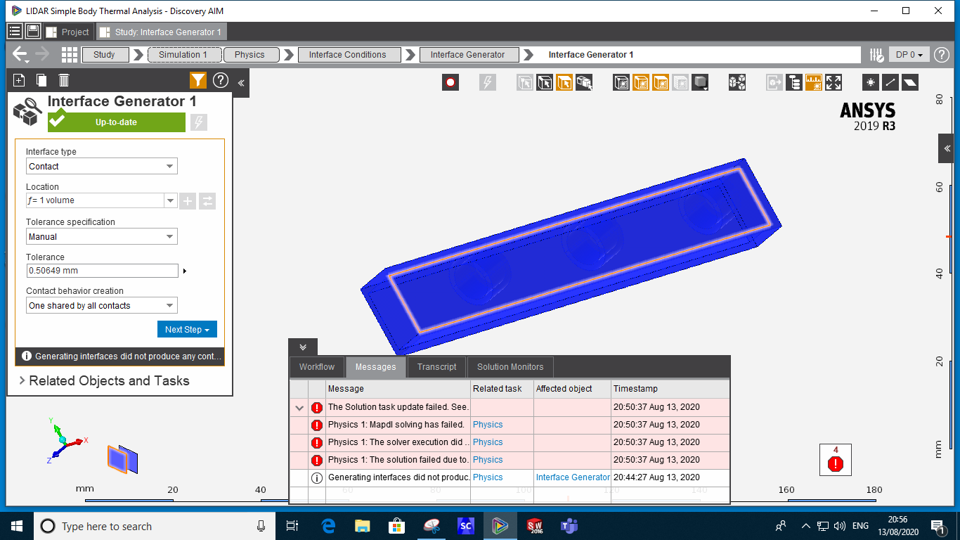Image resolution: width=960 pixels, height=540 pixels.
Task: Expand the right side panel arrow
Action: [947, 148]
